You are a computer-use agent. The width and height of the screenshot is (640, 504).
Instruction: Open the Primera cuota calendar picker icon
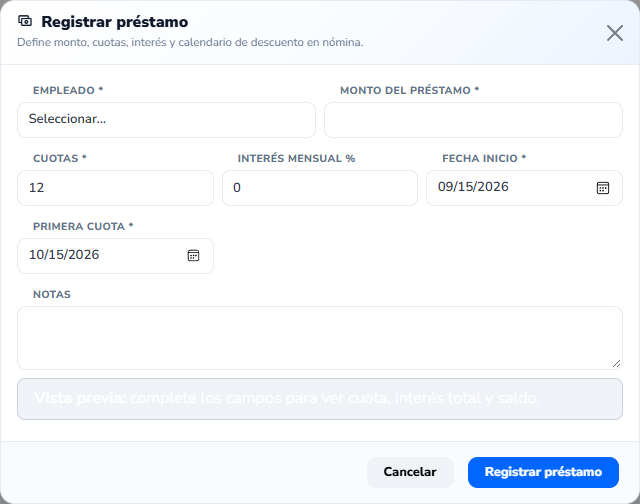193,255
